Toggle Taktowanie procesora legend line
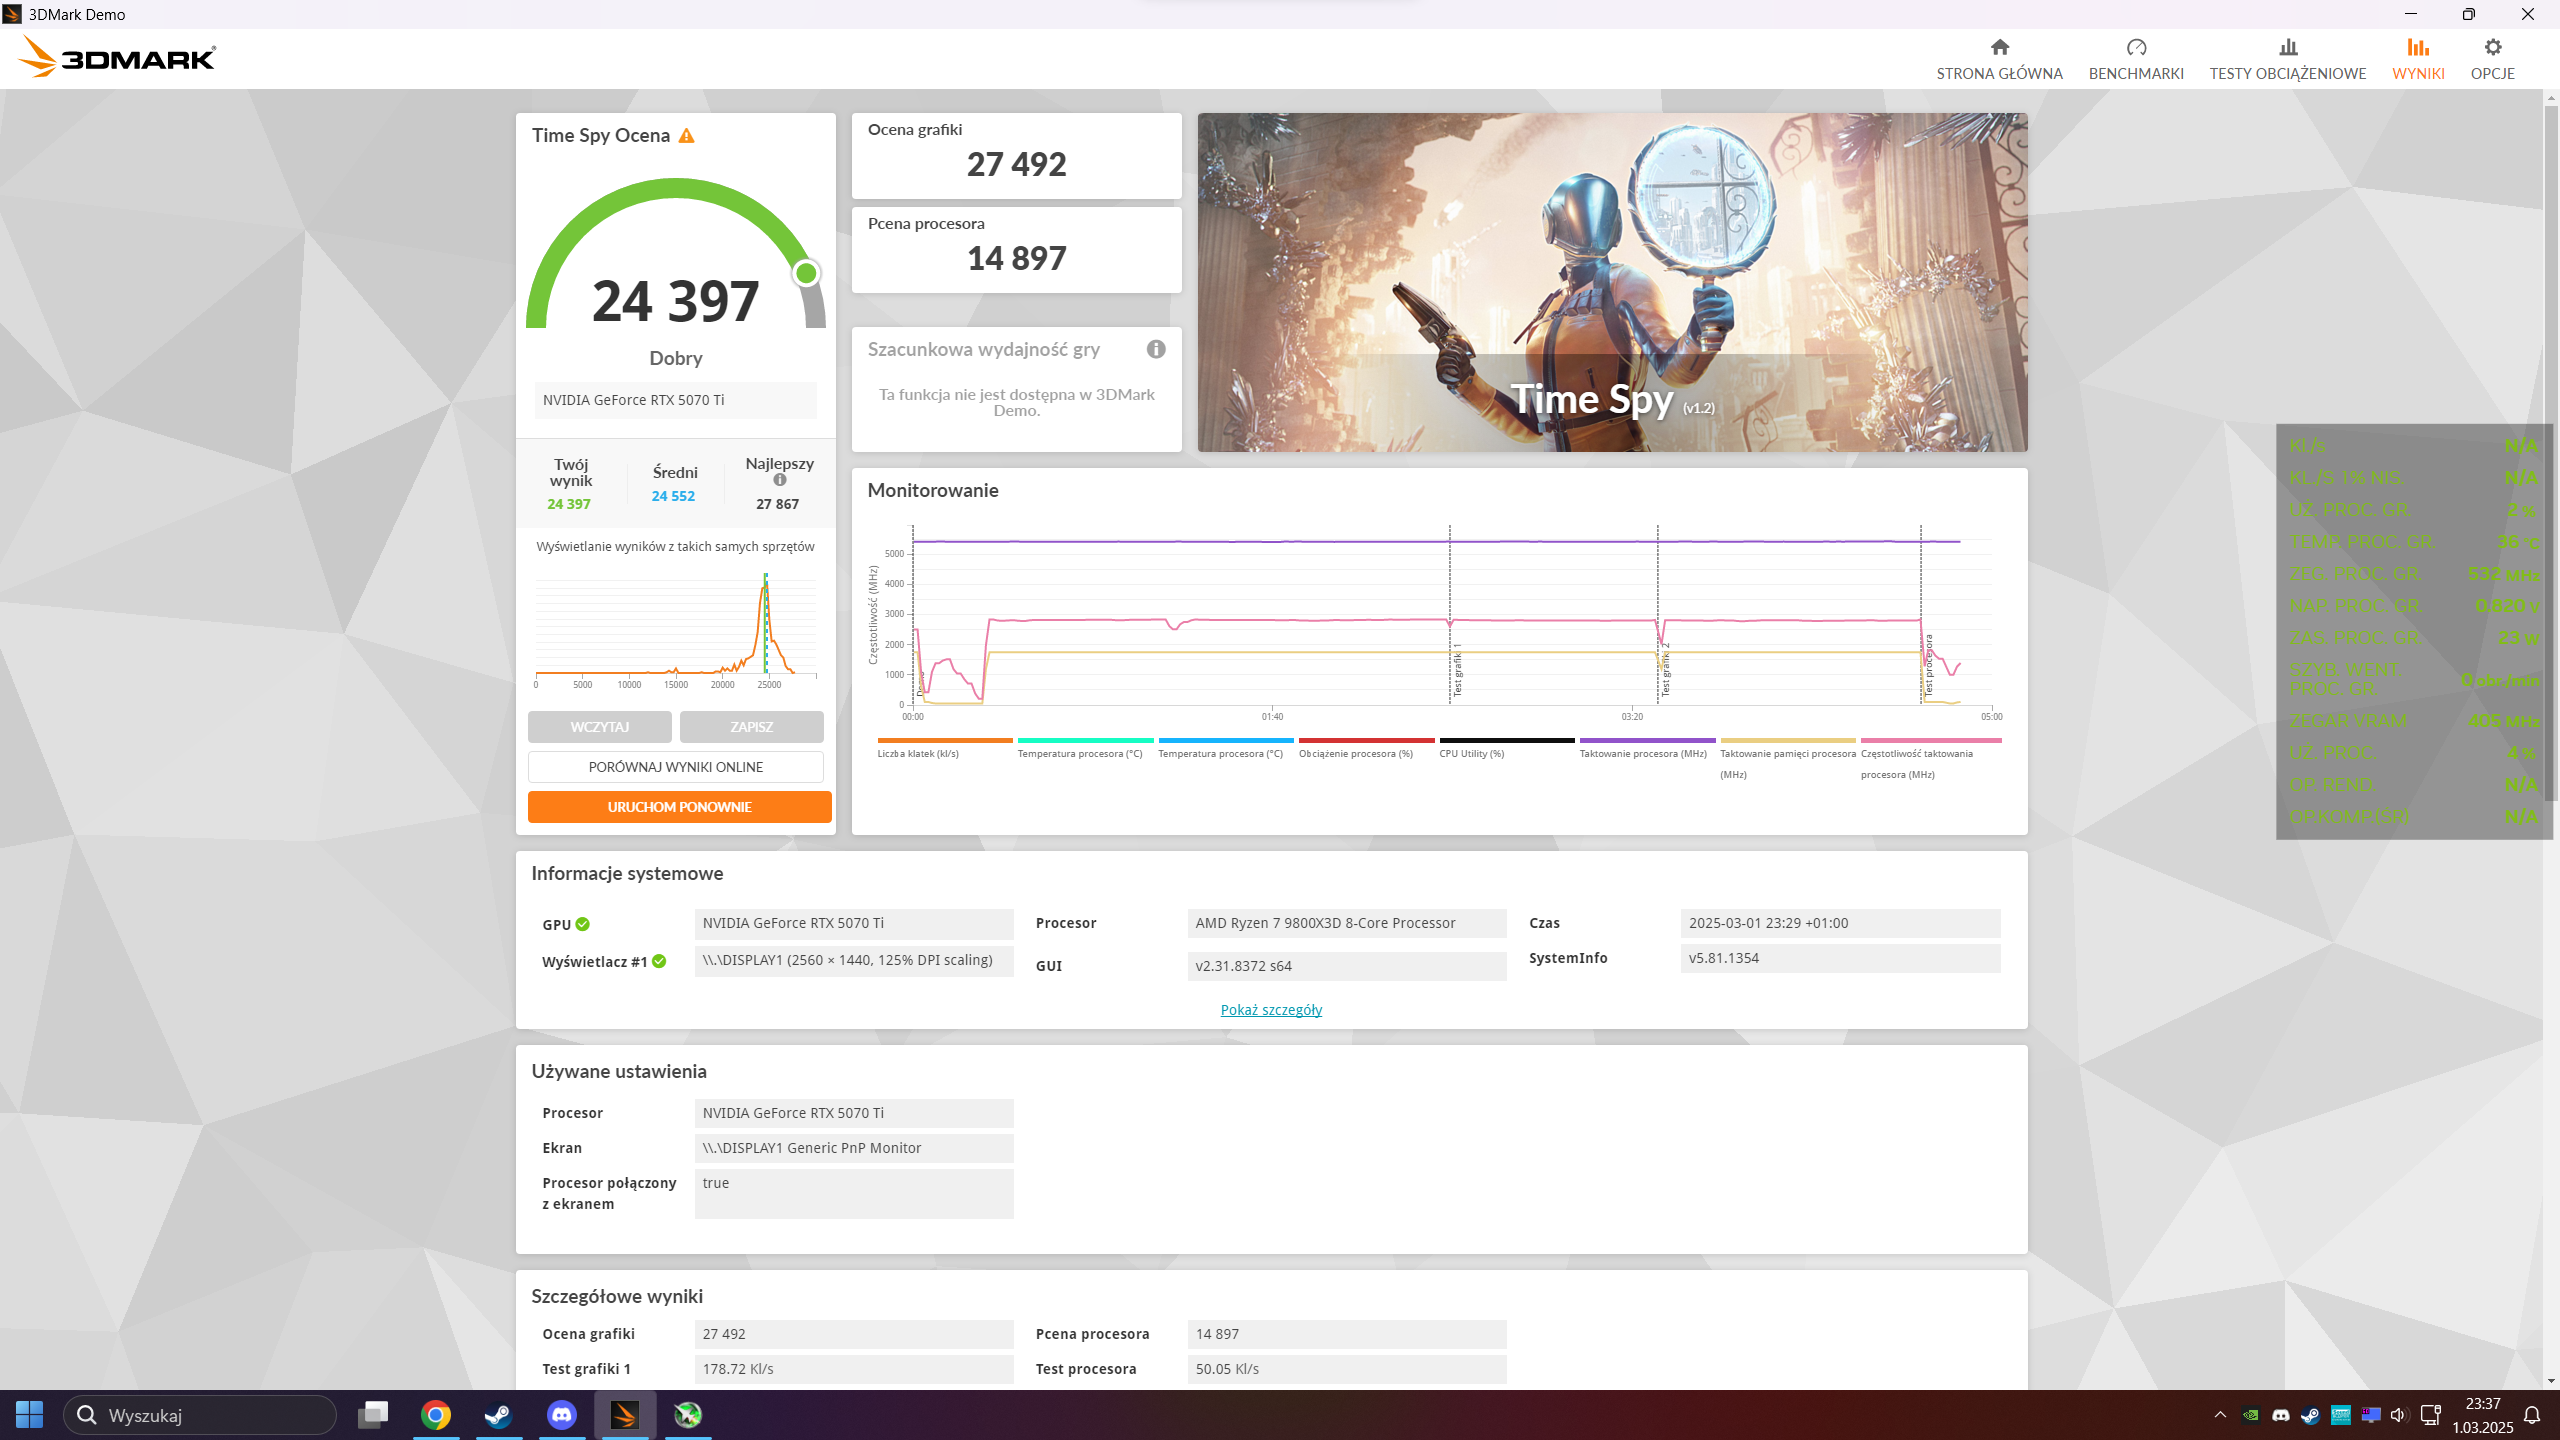 coord(1643,753)
